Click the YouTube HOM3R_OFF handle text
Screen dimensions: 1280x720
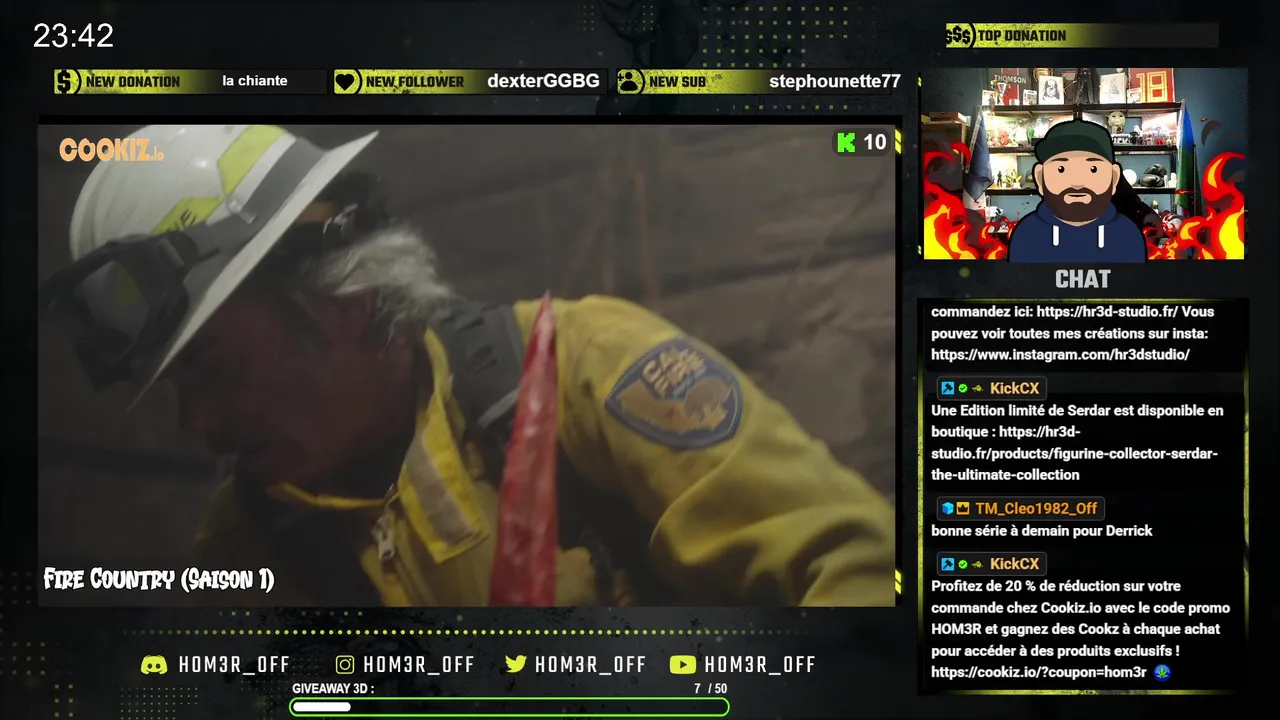[760, 665]
